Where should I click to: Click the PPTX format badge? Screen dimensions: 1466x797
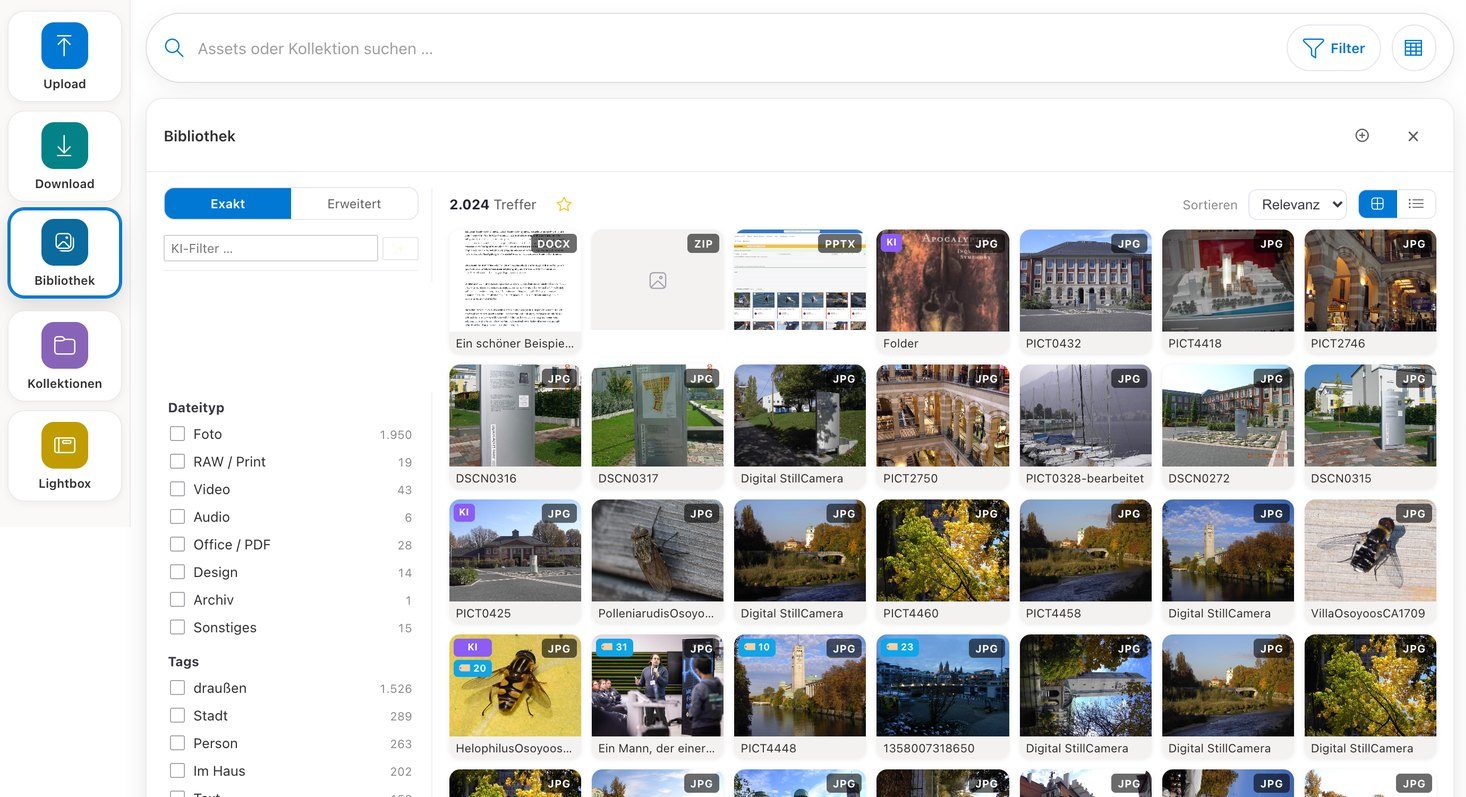[839, 243]
